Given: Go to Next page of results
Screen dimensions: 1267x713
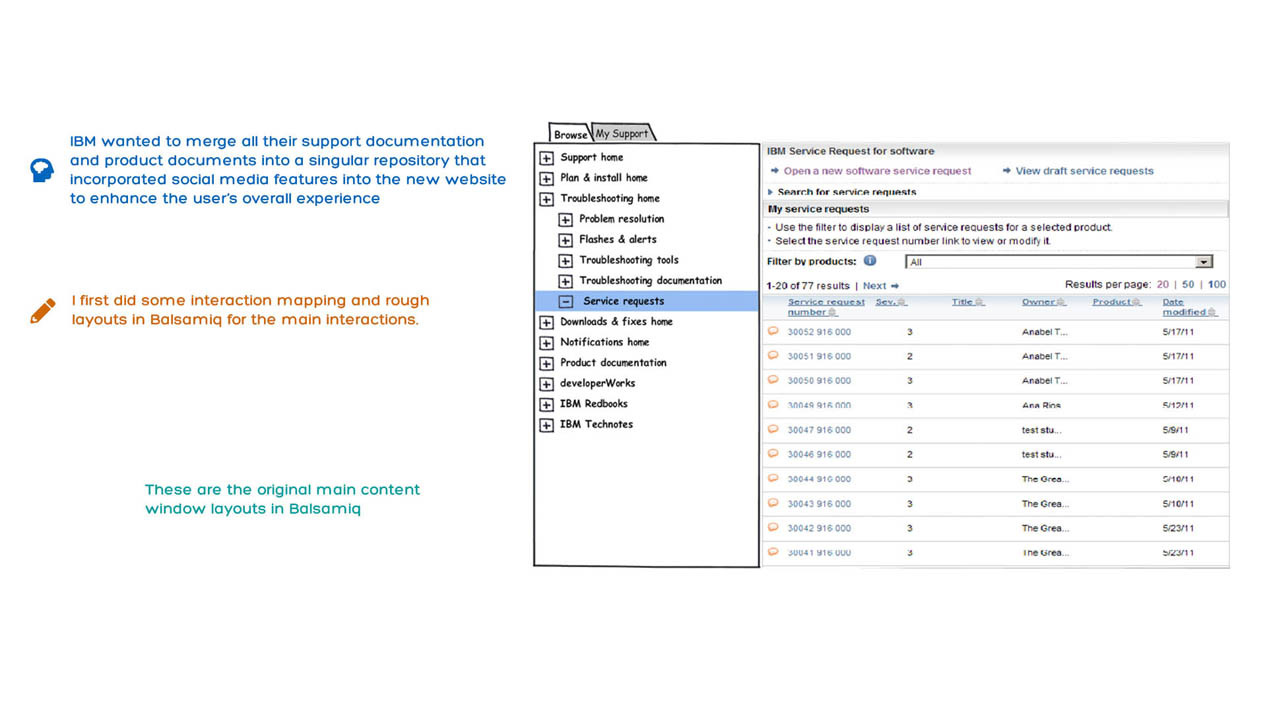Looking at the screenshot, I should point(880,286).
